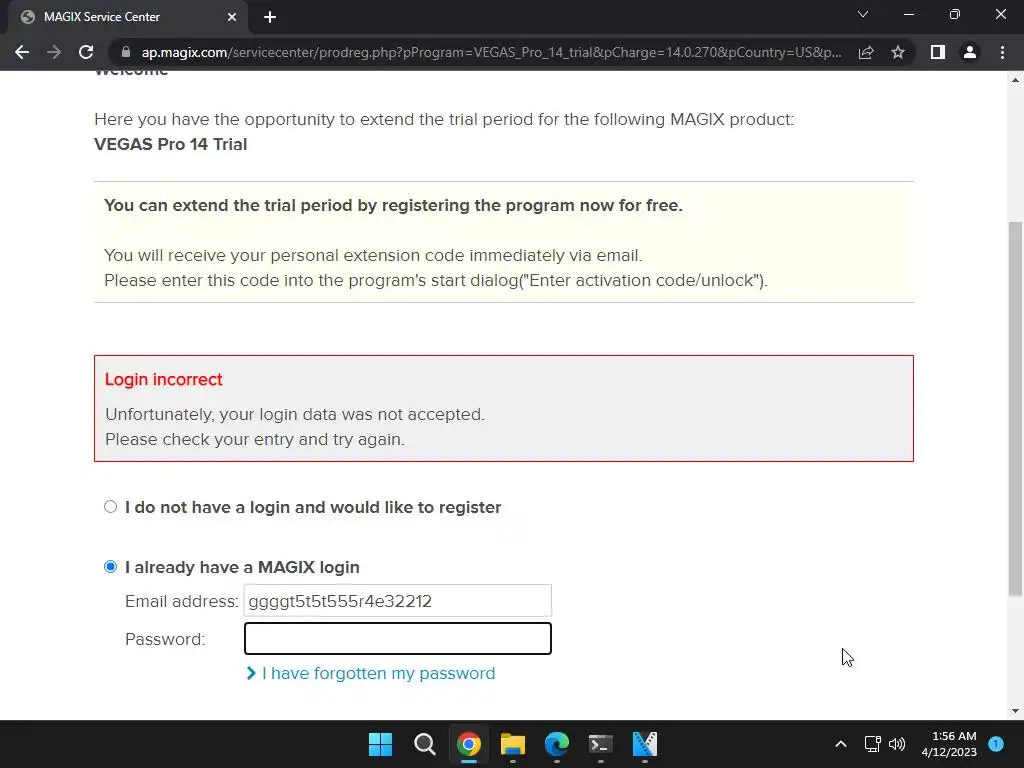Open the Chrome profile menu
This screenshot has height=768, width=1024.
(970, 52)
